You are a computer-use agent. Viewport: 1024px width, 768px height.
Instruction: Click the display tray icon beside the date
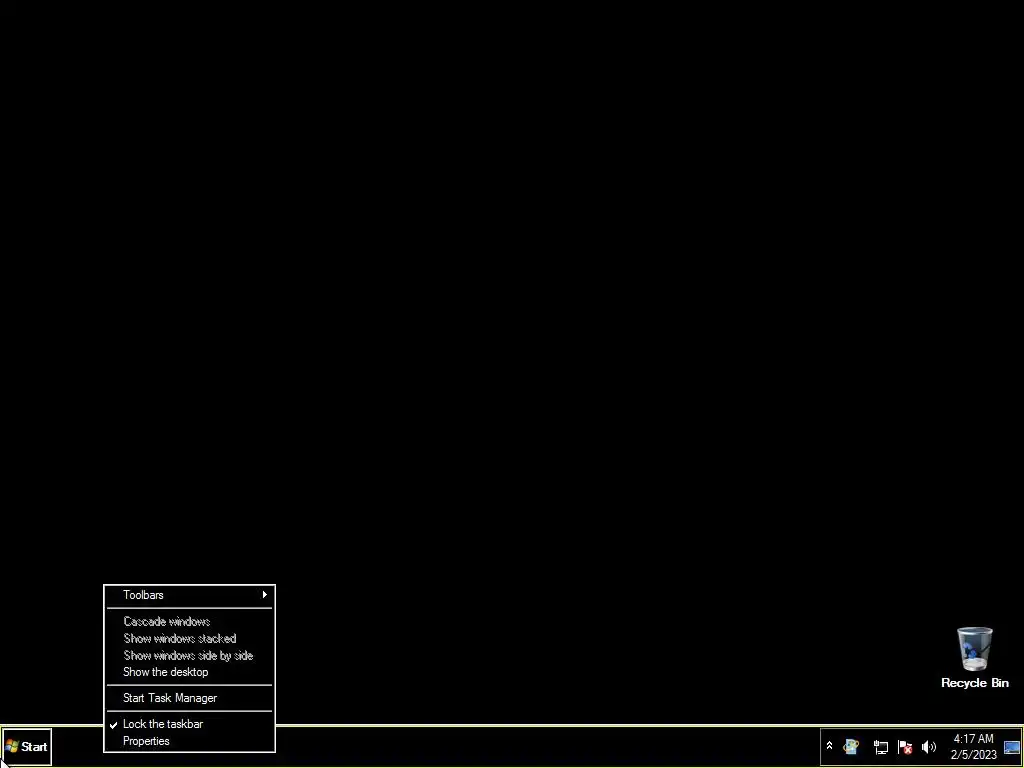[x=1012, y=748]
